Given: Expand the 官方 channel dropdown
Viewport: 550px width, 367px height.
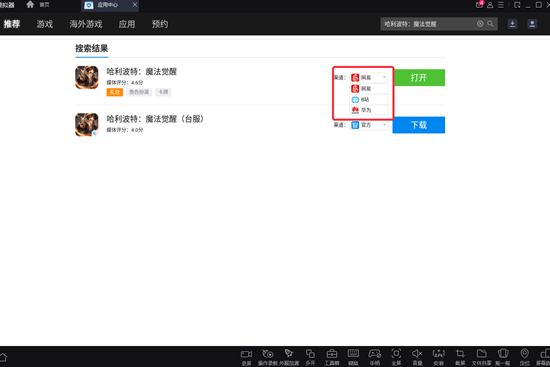Looking at the screenshot, I should [369, 125].
